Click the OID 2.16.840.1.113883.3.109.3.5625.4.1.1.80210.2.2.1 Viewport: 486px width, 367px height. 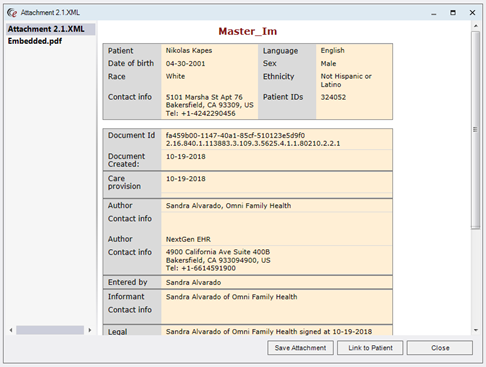point(253,143)
